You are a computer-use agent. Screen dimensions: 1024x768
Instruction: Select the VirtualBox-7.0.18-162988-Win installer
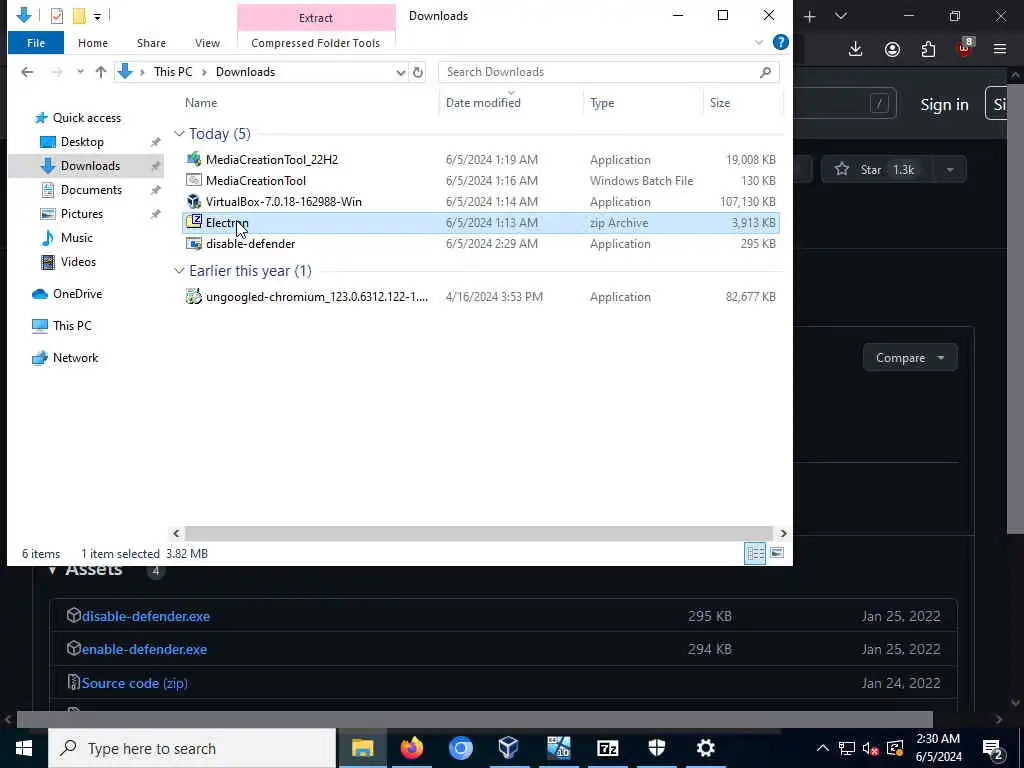[x=481, y=201]
